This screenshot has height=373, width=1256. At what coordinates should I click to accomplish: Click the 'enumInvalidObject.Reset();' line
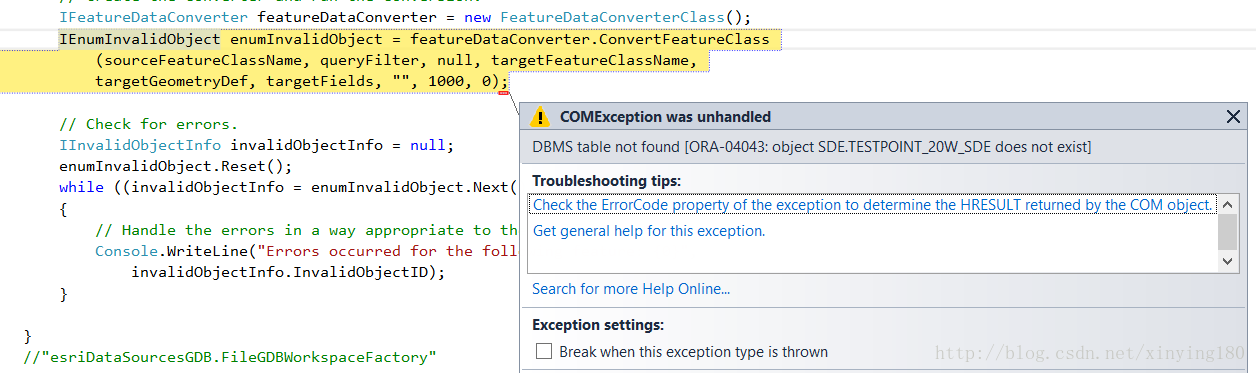pyautogui.click(x=176, y=166)
